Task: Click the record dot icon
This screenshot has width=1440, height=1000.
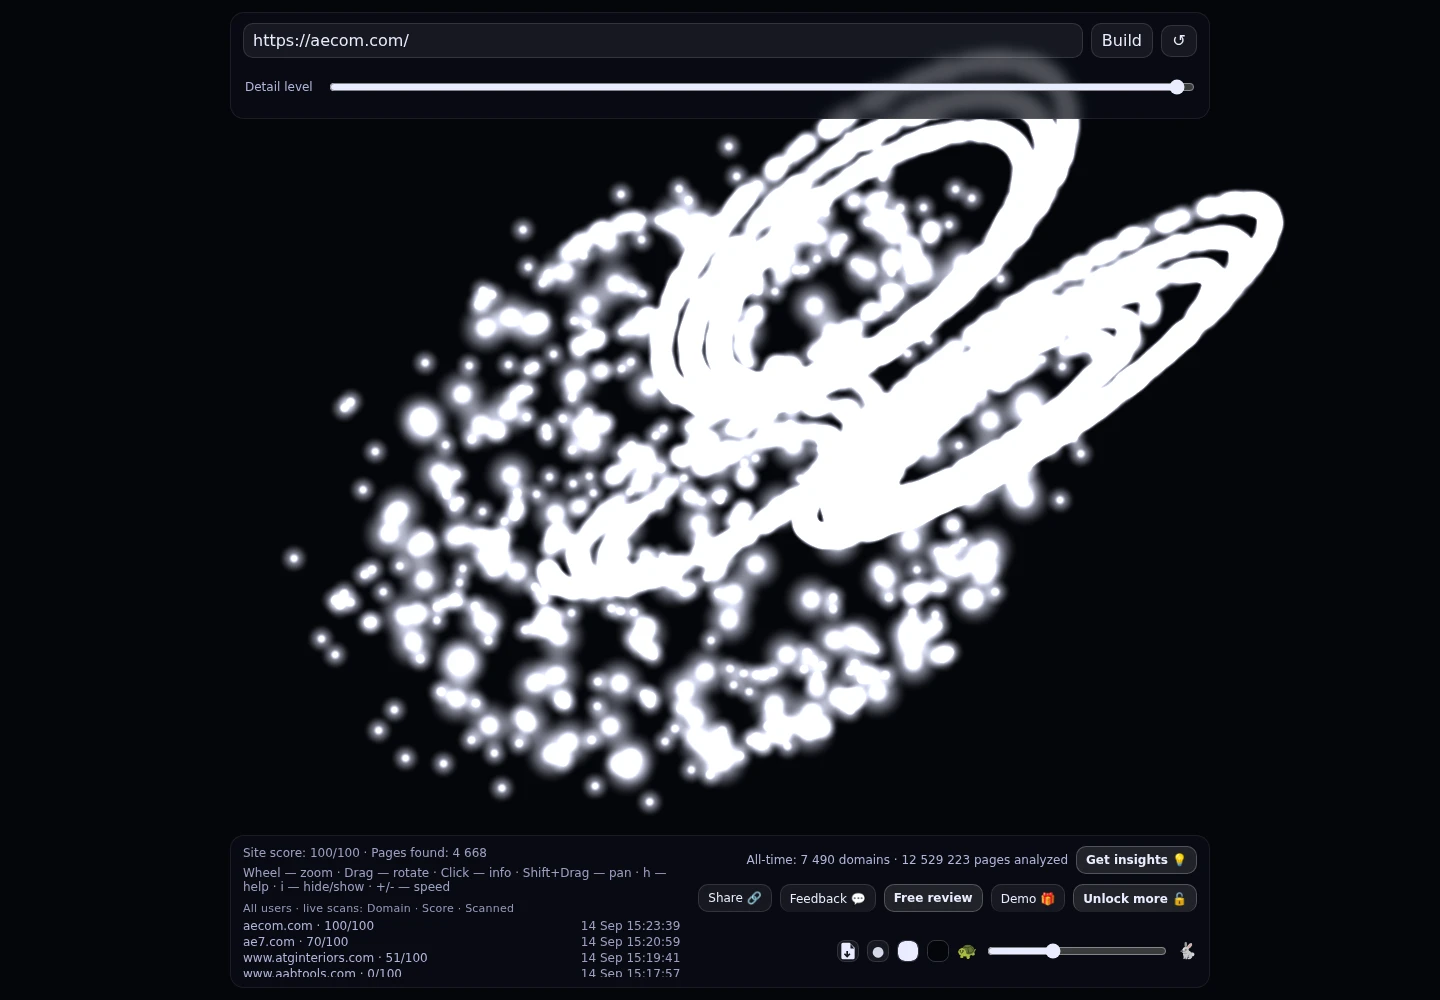Action: pyautogui.click(x=878, y=951)
